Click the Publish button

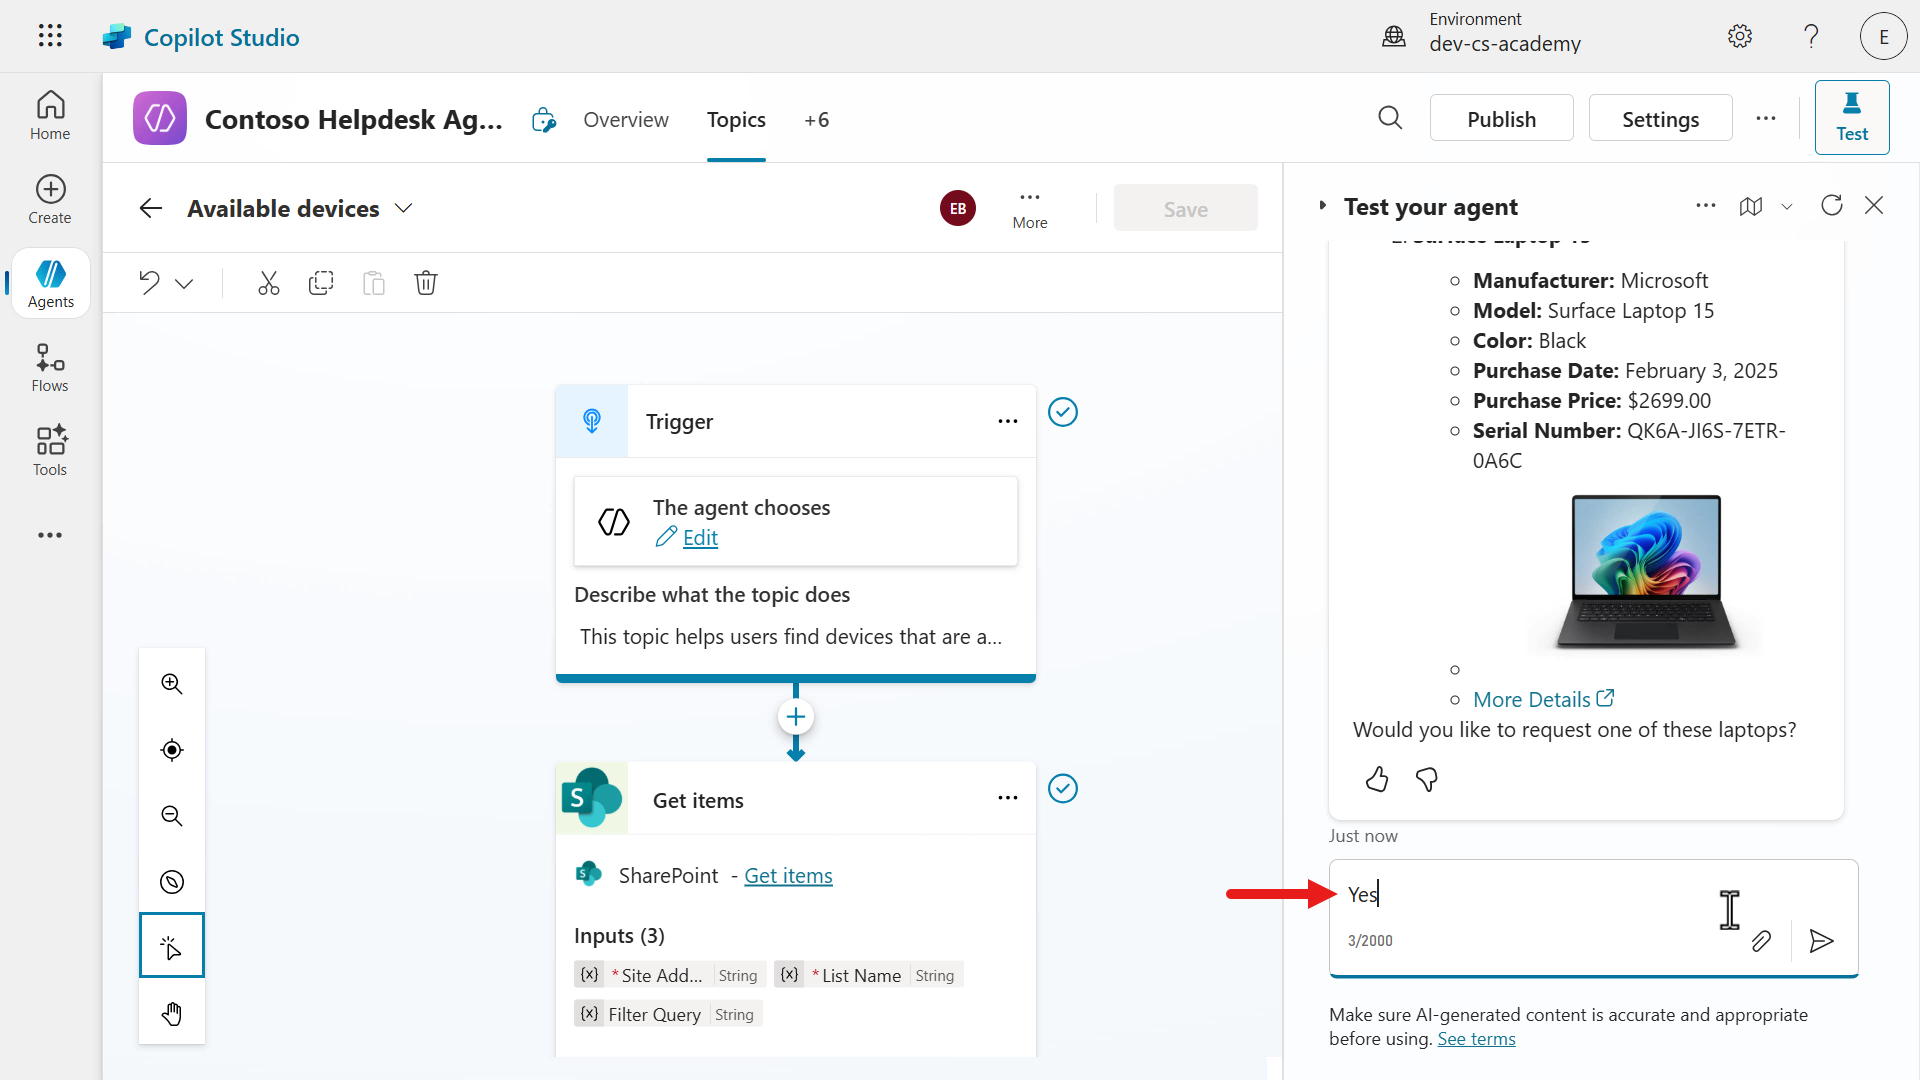point(1501,119)
